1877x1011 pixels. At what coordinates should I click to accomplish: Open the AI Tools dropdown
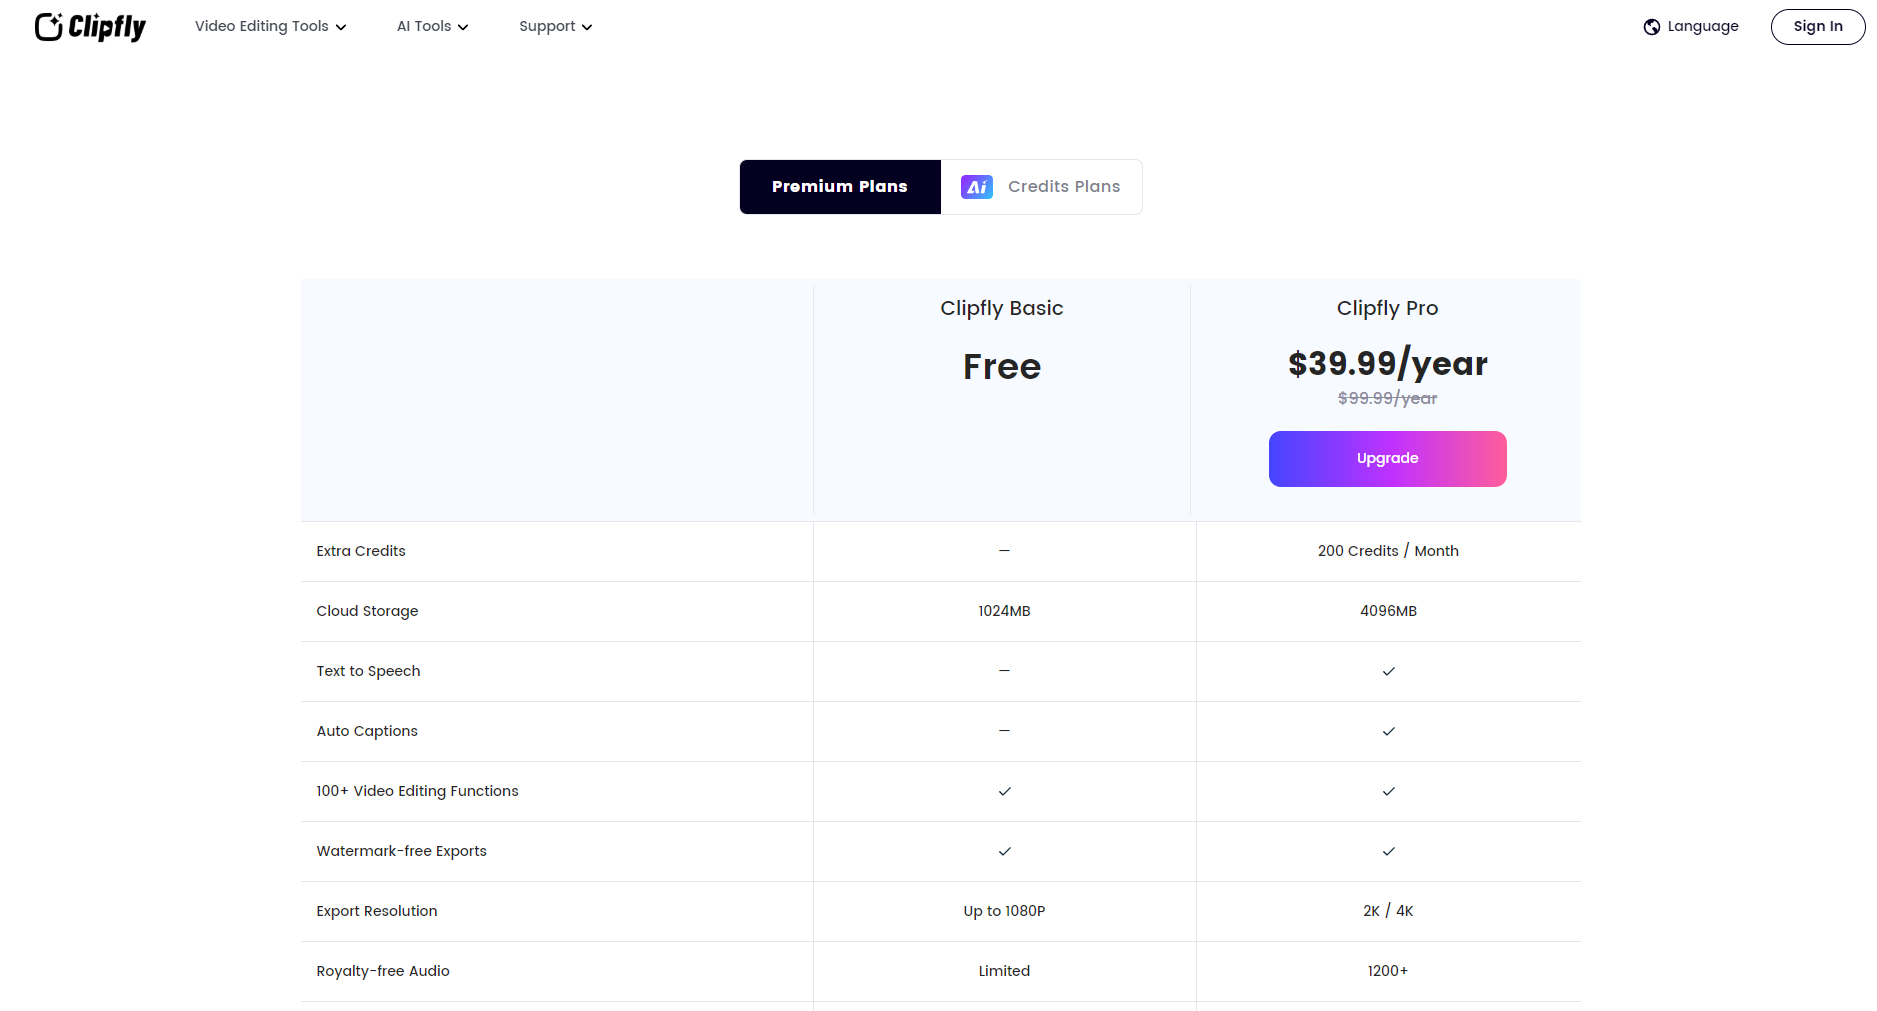coord(433,27)
